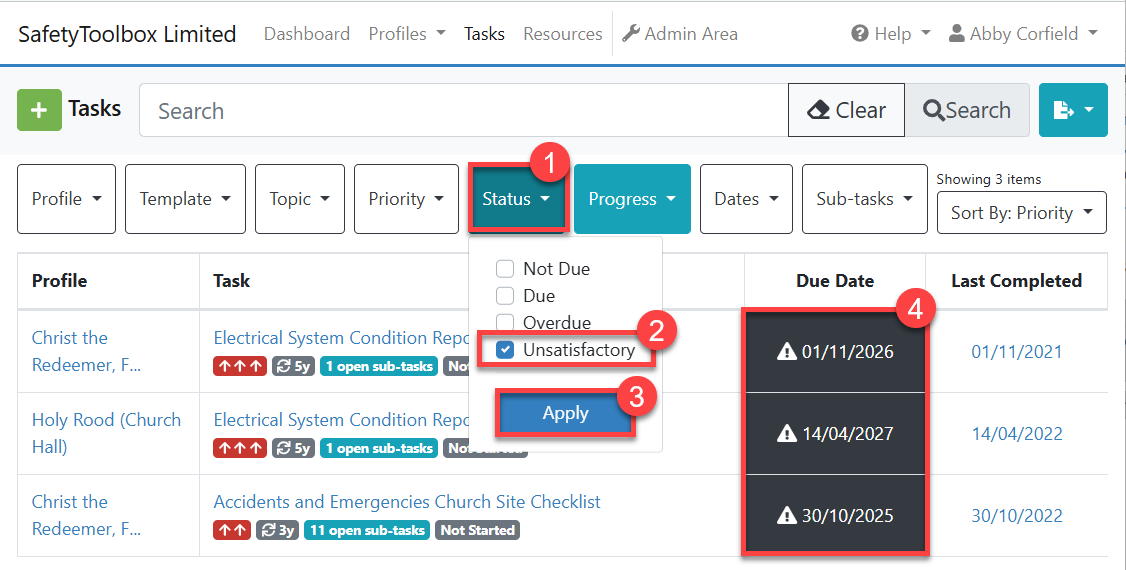Enable the Due status checkbox
1126x570 pixels.
point(505,296)
